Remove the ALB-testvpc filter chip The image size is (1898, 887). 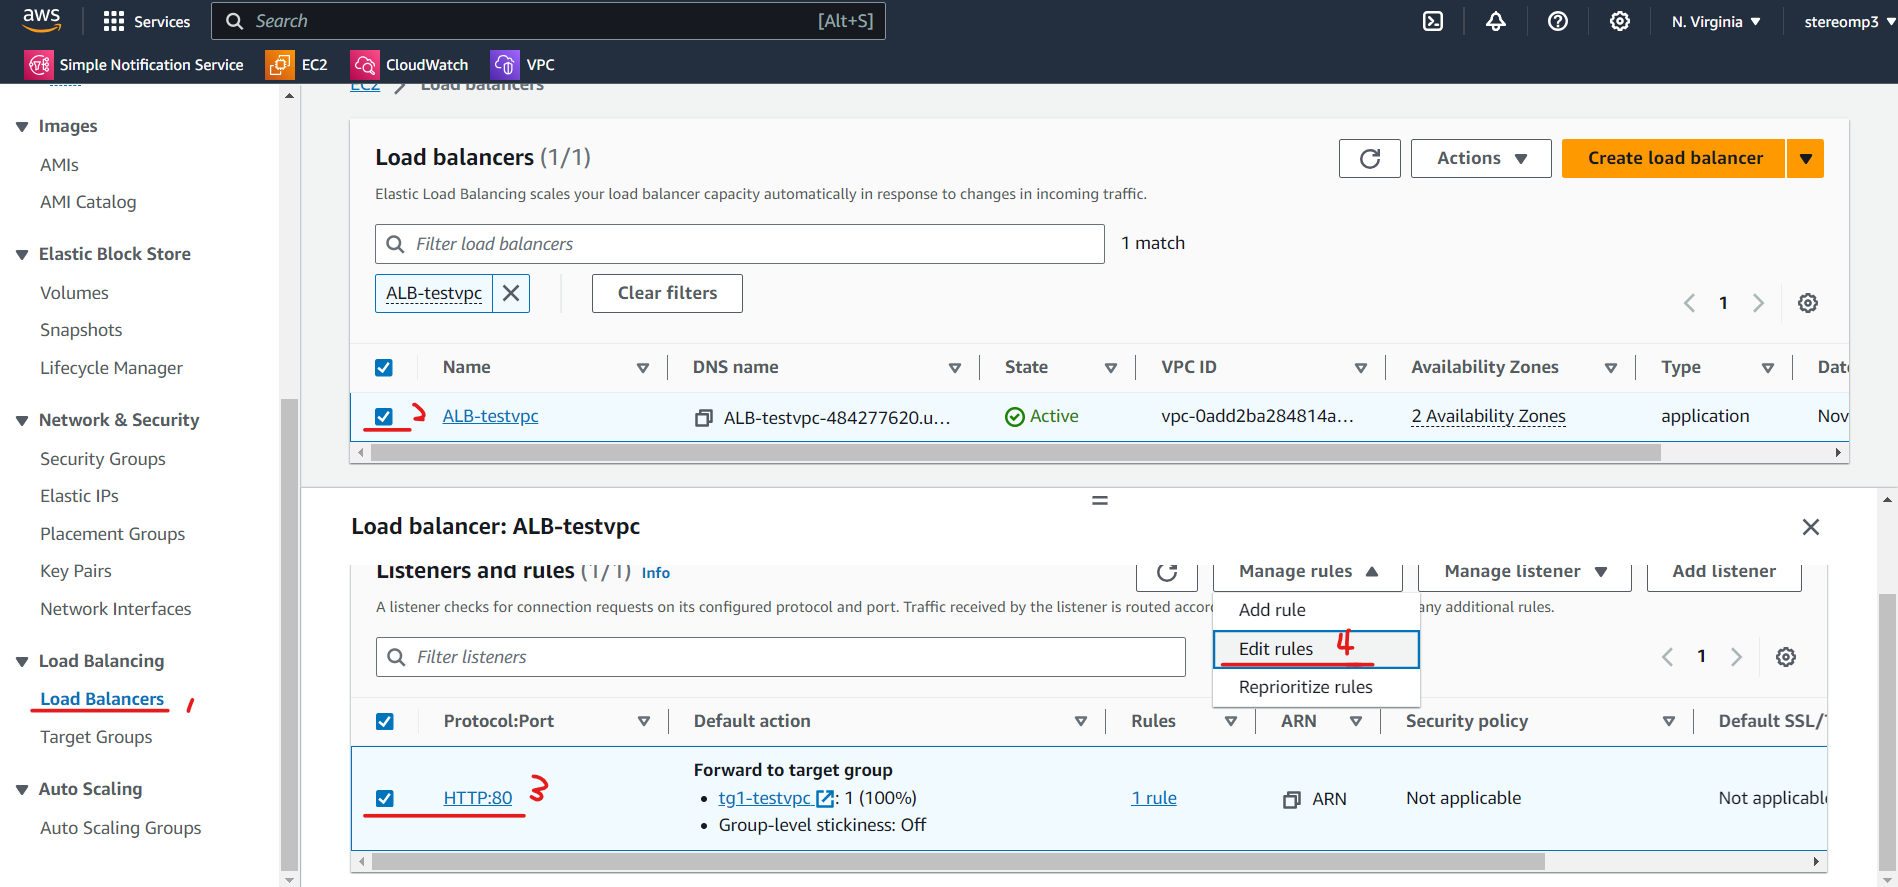pyautogui.click(x=511, y=293)
